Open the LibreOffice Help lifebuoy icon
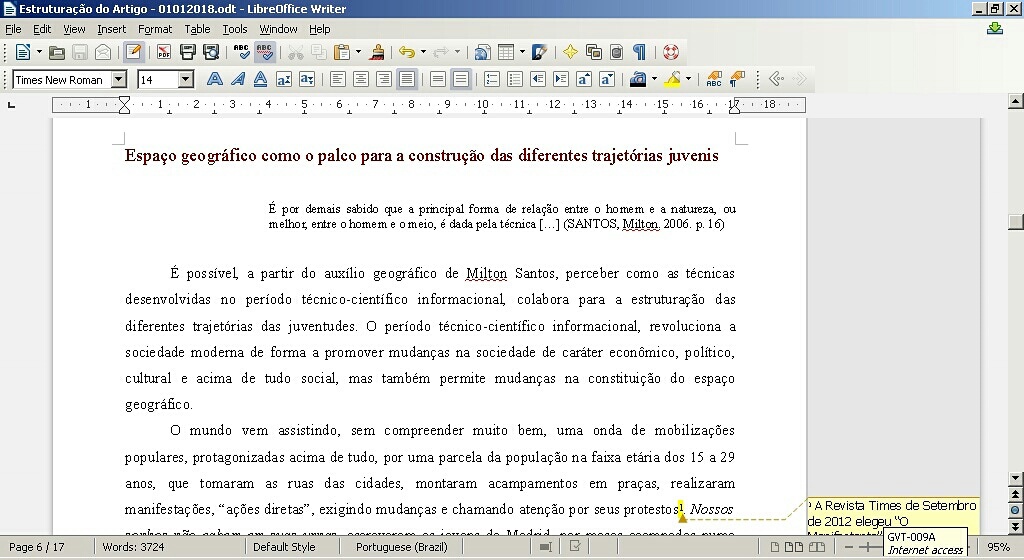This screenshot has height=560, width=1024. [670, 52]
